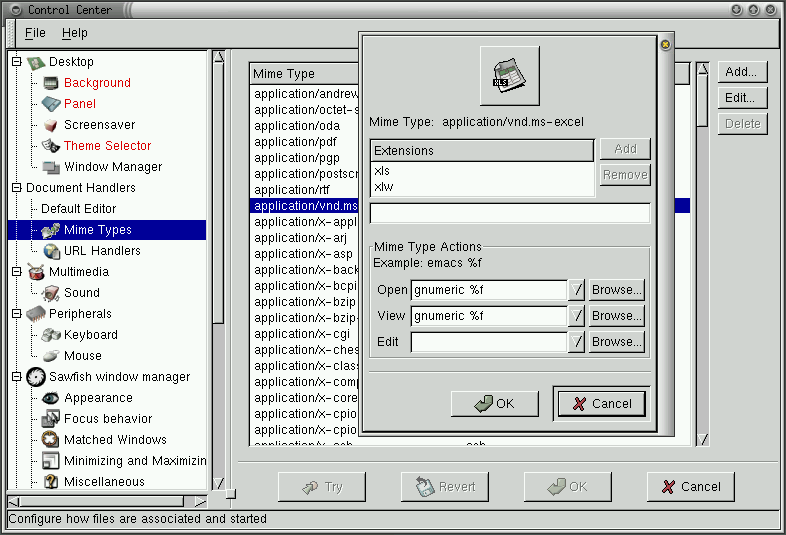Open the Help menu
This screenshot has height=535, width=786.
pyautogui.click(x=75, y=33)
